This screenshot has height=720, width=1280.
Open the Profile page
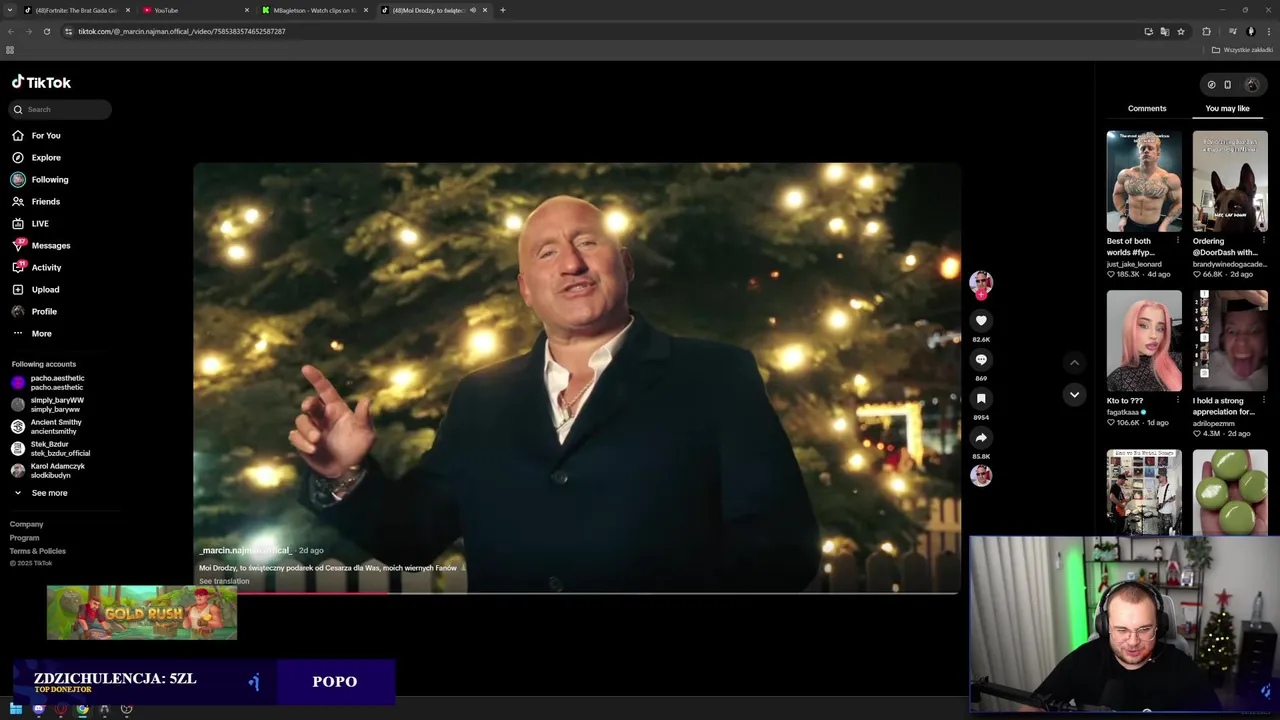35,311
